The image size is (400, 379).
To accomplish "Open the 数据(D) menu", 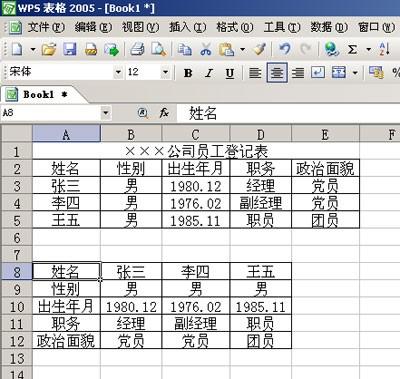I will tap(329, 27).
